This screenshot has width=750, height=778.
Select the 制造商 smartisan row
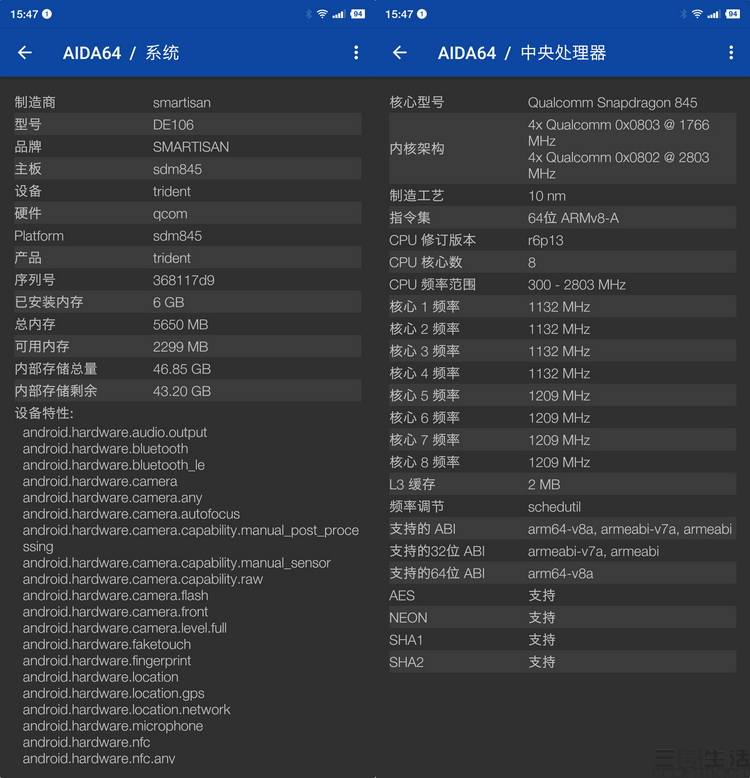point(187,102)
